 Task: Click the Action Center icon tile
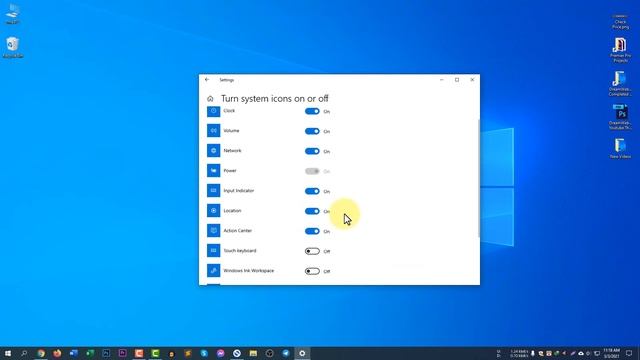point(213,231)
